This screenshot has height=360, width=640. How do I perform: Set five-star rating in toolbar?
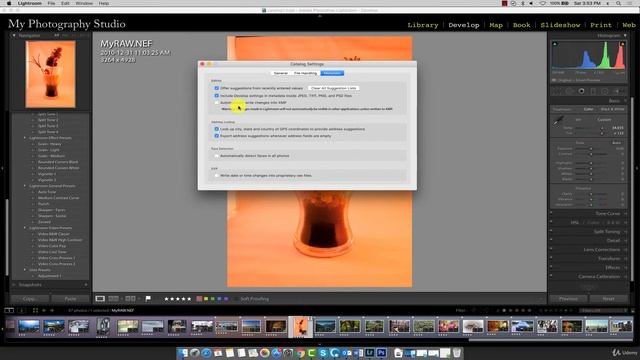coord(189,299)
